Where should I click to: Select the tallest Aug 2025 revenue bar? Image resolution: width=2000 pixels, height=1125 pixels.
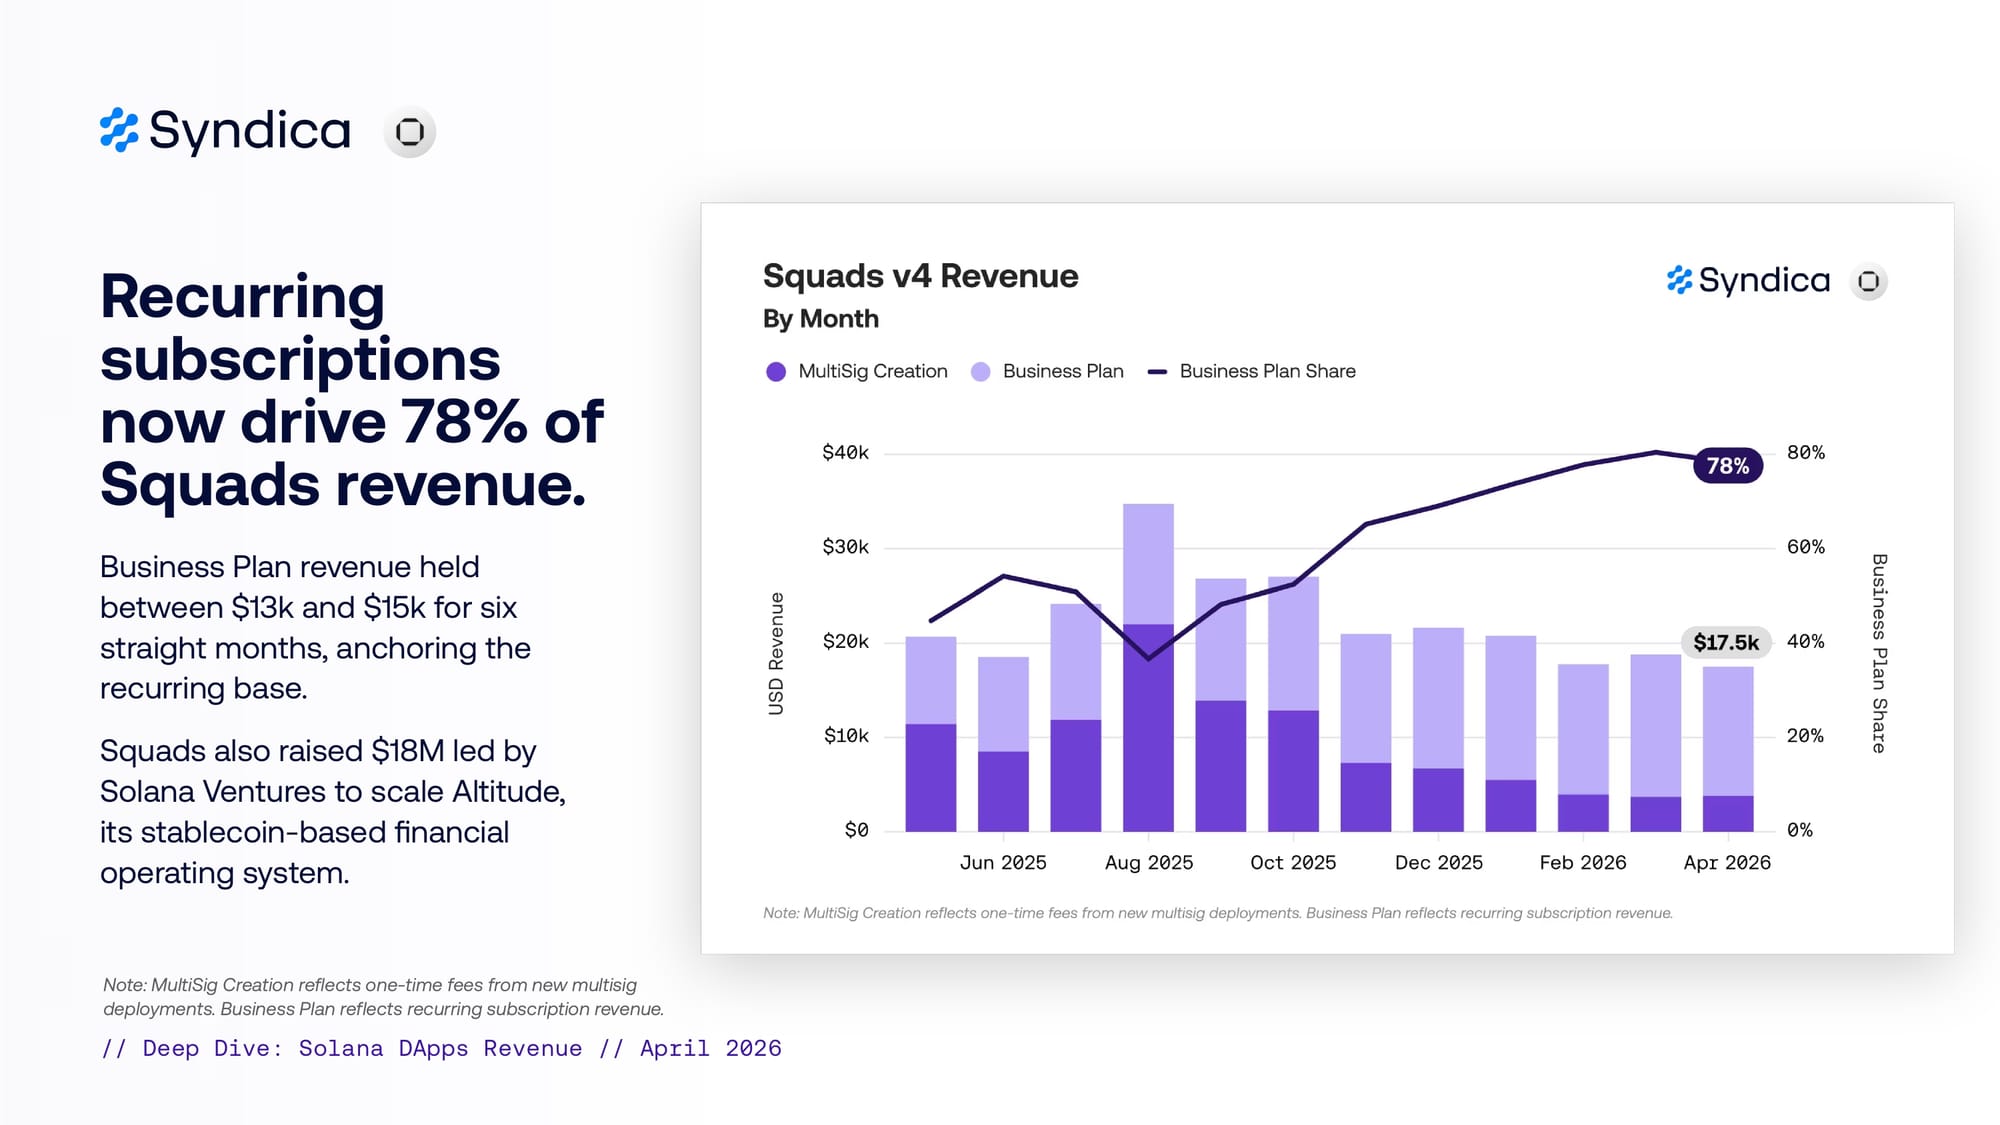(1148, 667)
